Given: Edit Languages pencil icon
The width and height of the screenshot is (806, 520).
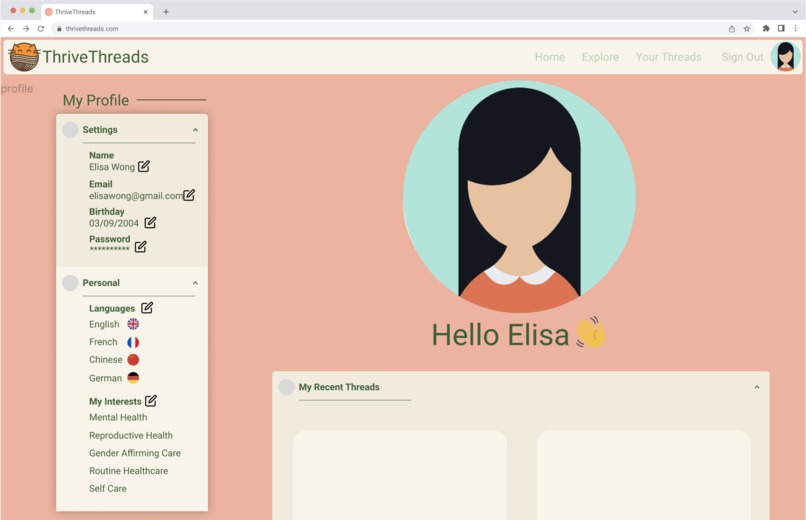Looking at the screenshot, I should [x=147, y=307].
